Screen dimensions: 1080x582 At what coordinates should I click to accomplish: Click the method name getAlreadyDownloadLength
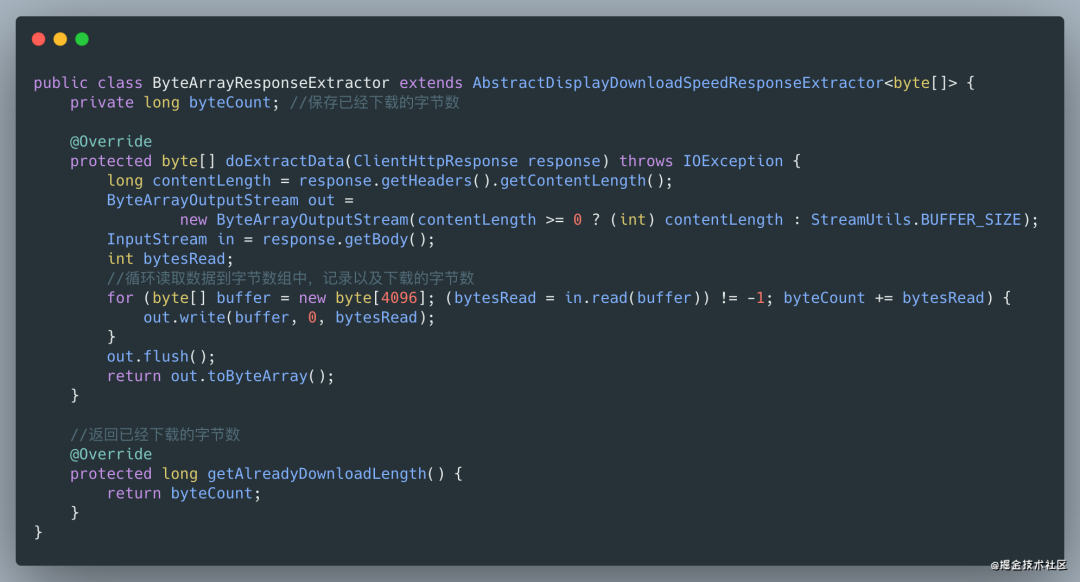(317, 474)
